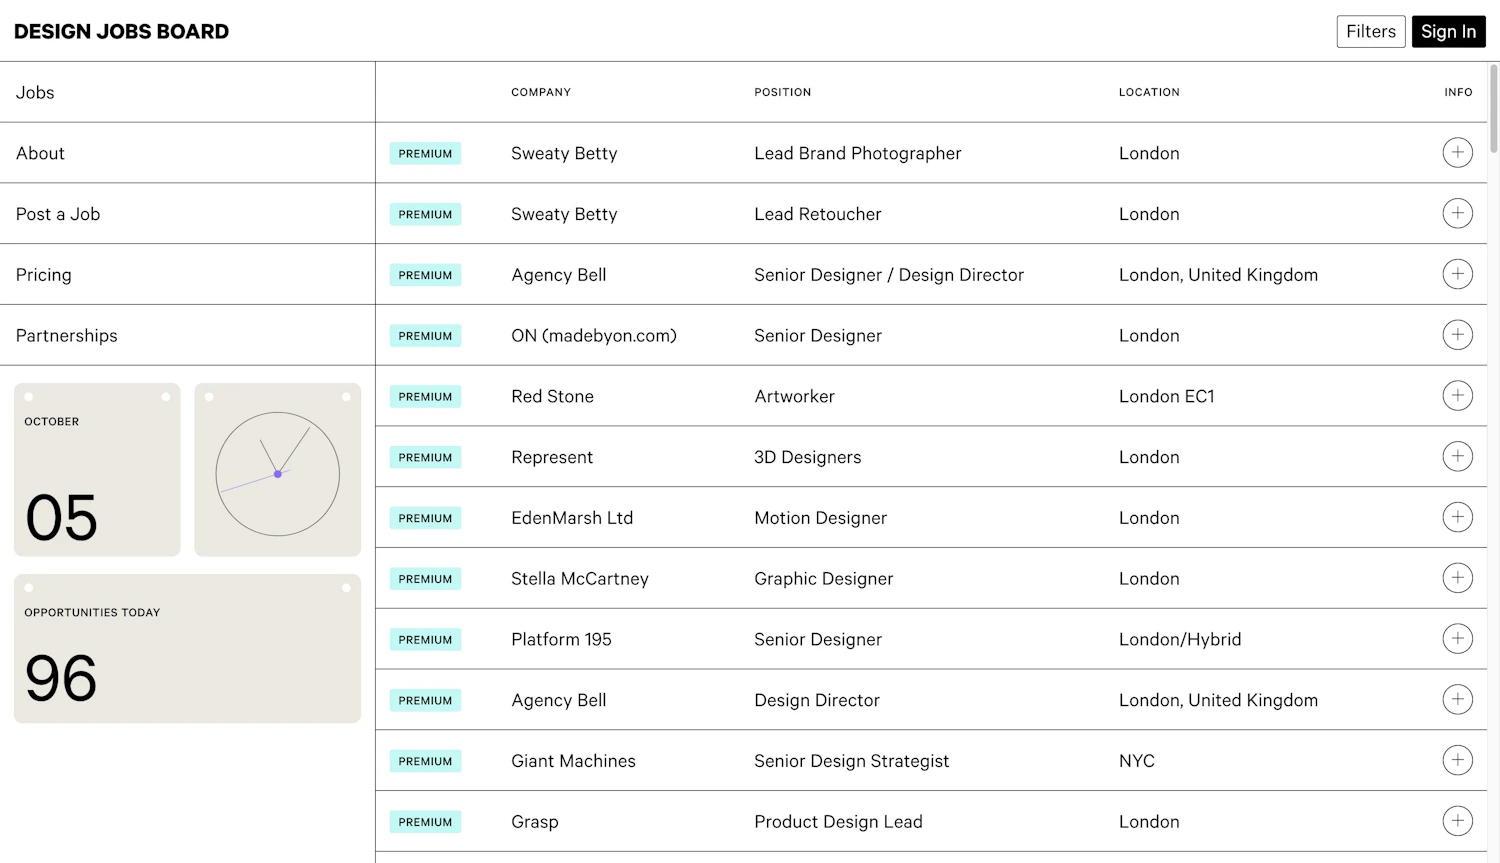Open the Pricing page from the sidebar
Viewport: 1500px width, 863px height.
[43, 274]
